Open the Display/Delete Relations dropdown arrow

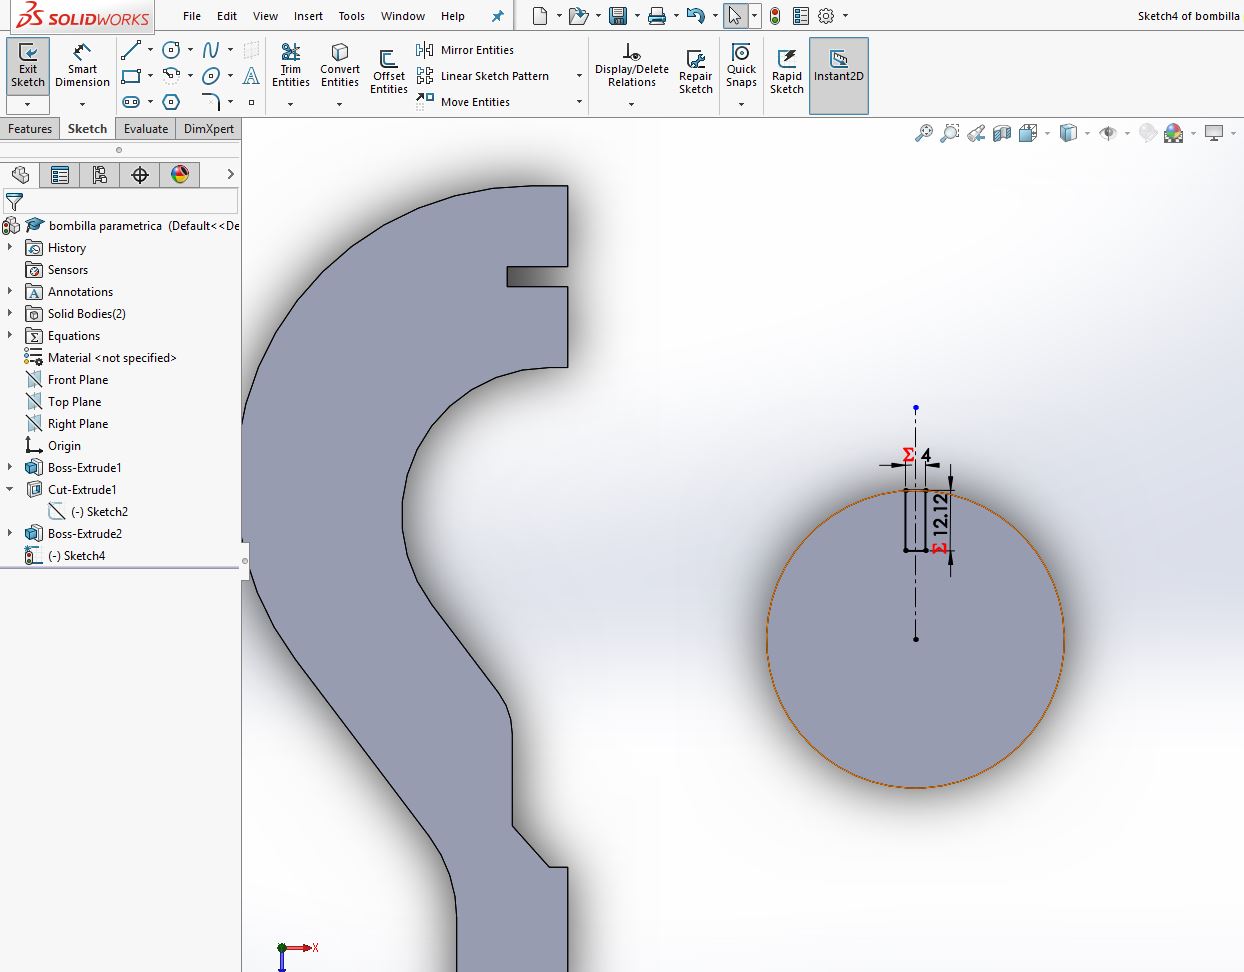(631, 104)
